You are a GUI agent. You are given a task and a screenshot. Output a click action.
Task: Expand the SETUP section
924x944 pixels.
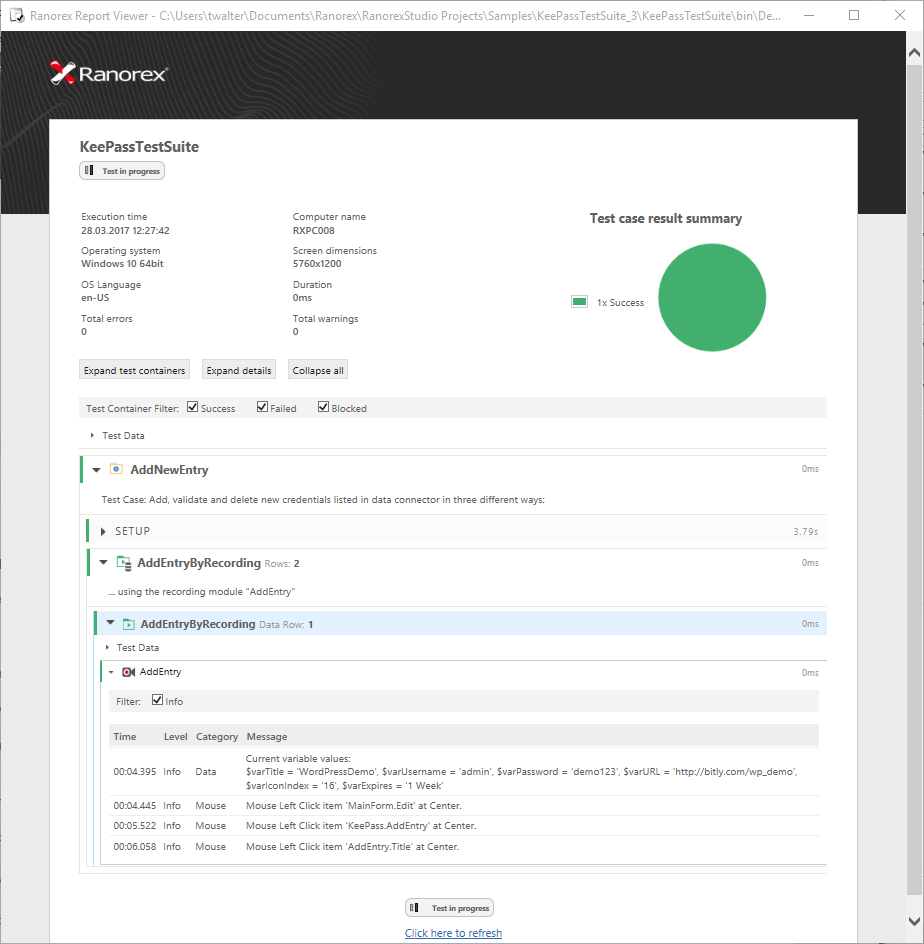tap(103, 532)
